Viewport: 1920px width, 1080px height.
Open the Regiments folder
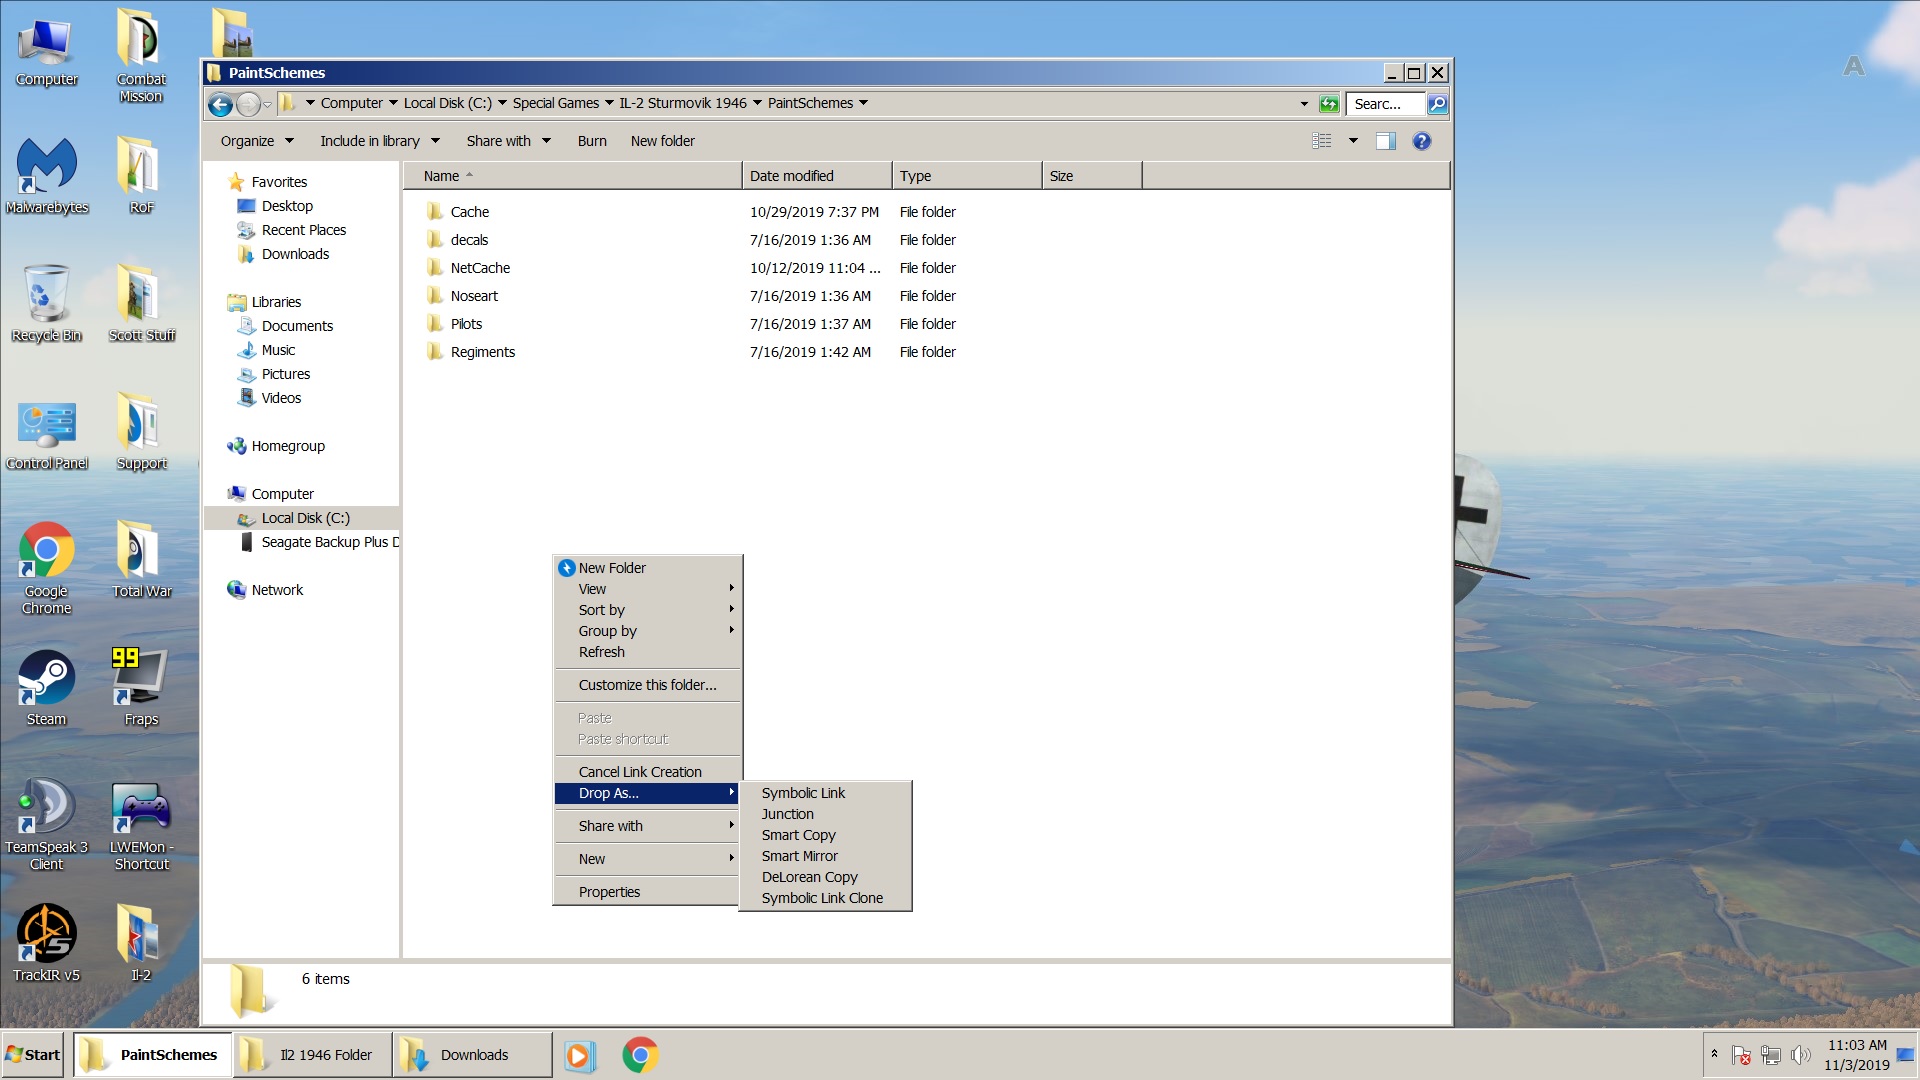[x=482, y=352]
